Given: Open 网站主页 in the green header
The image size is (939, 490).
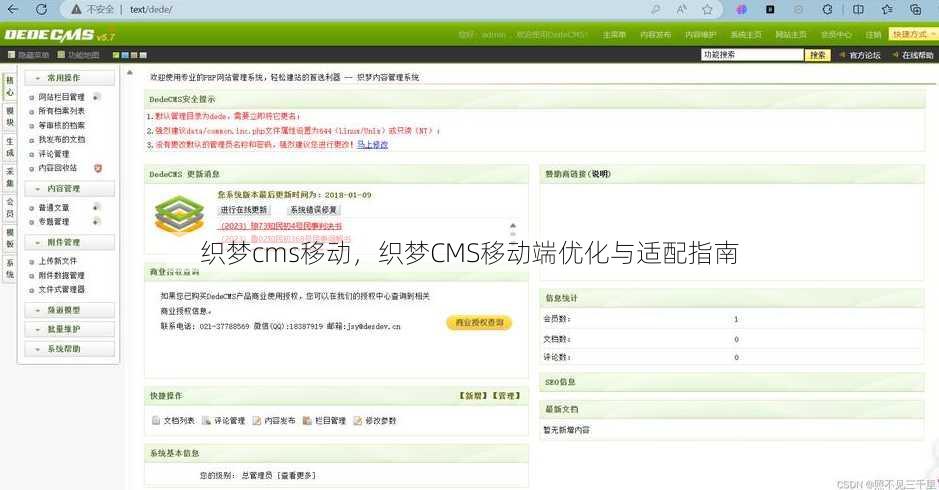Looking at the screenshot, I should click(791, 35).
